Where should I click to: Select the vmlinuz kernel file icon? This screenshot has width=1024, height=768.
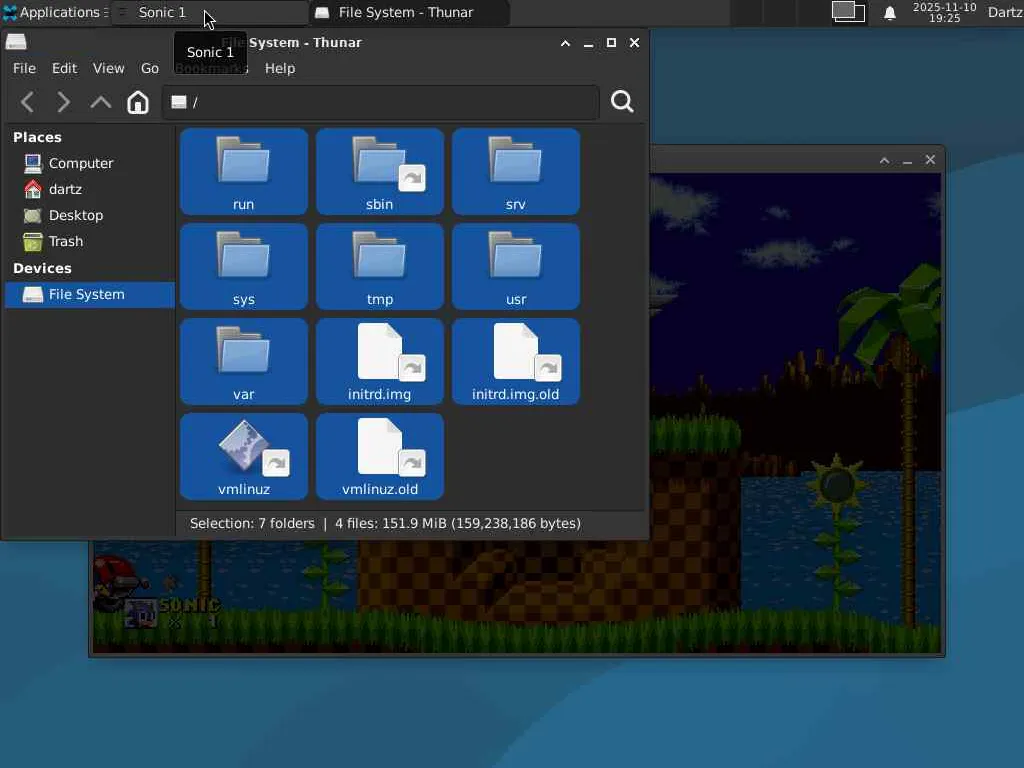[x=244, y=446]
